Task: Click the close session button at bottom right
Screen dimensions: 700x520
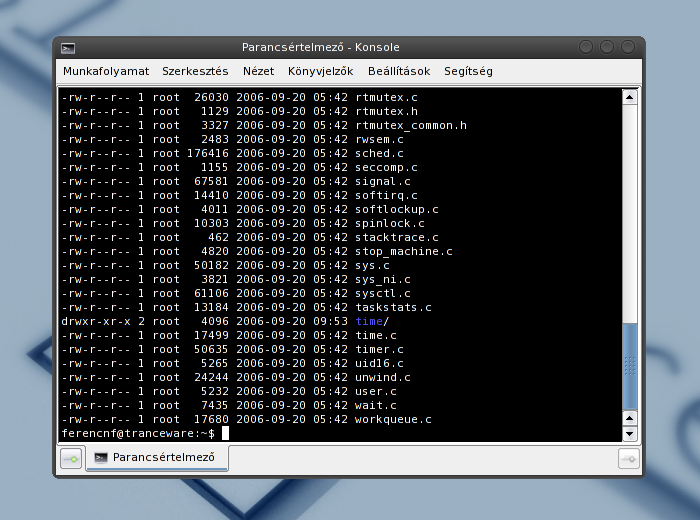Action: point(629,458)
